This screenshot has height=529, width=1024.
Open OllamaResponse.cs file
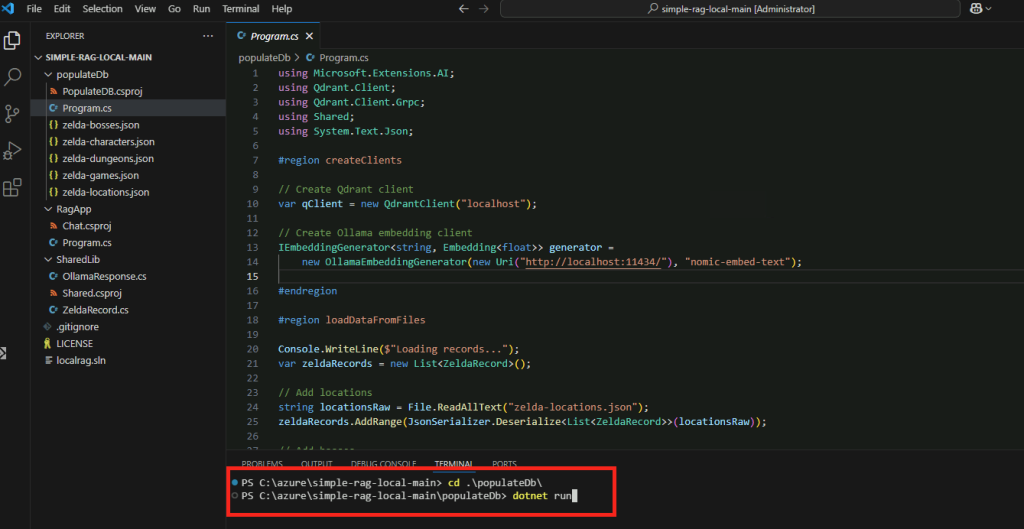(104, 276)
